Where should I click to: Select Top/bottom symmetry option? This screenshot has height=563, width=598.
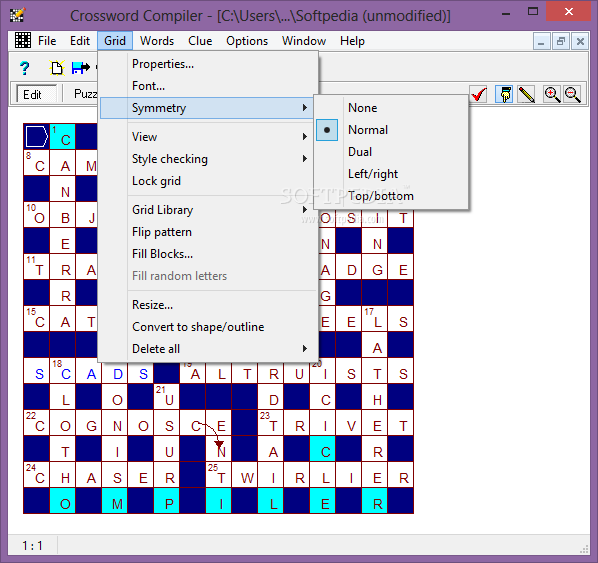click(x=391, y=196)
